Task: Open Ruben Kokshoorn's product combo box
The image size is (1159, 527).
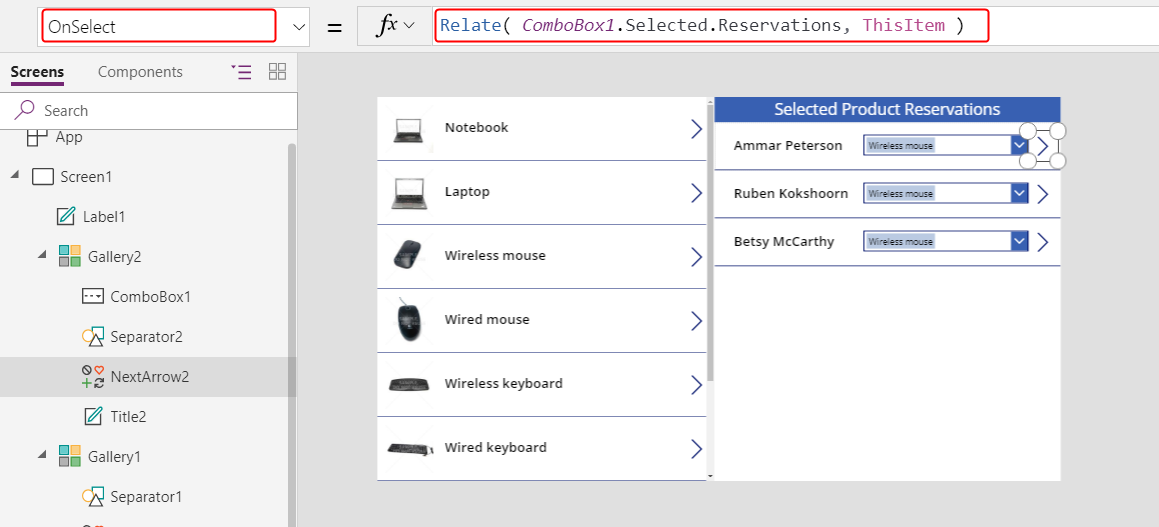Action: coord(1019,194)
